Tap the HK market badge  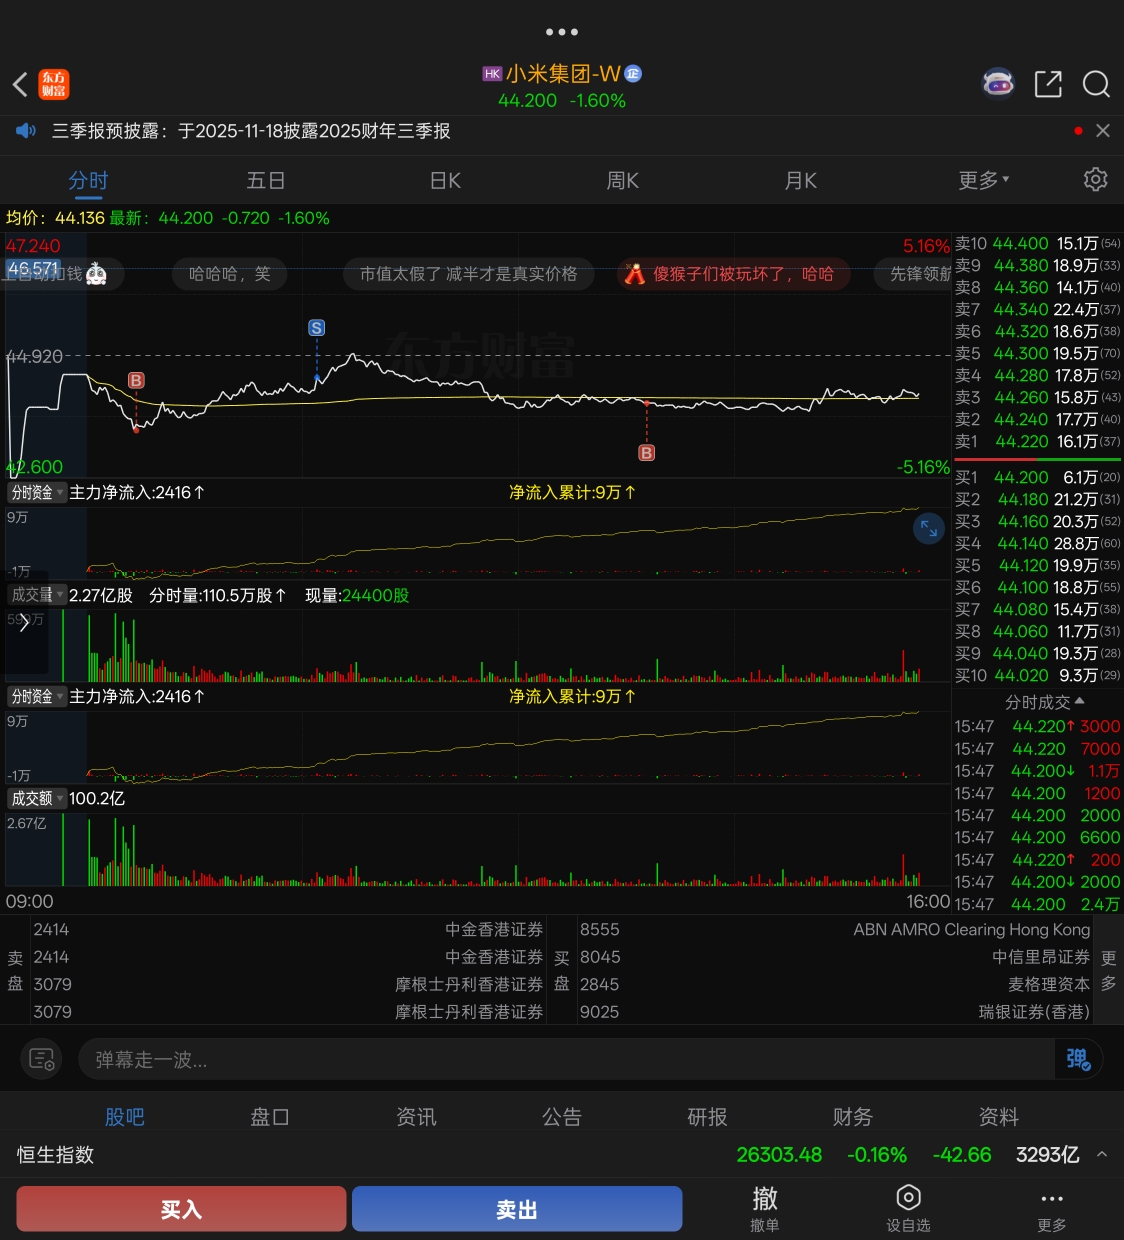coord(492,74)
